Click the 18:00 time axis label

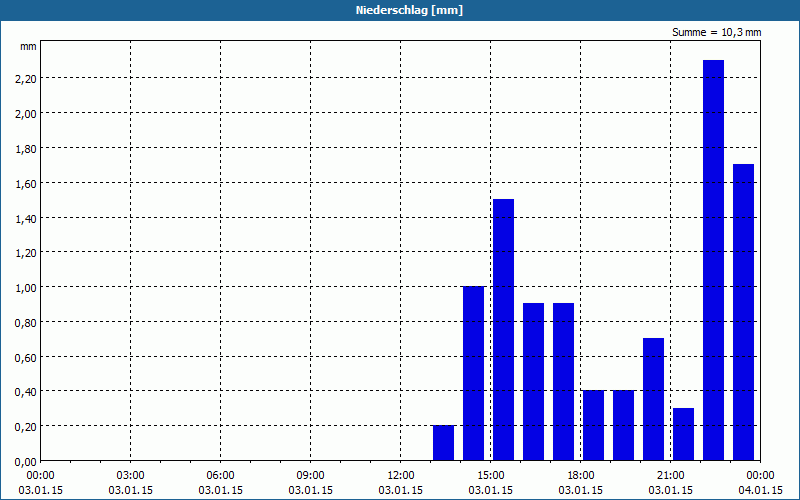click(x=581, y=476)
